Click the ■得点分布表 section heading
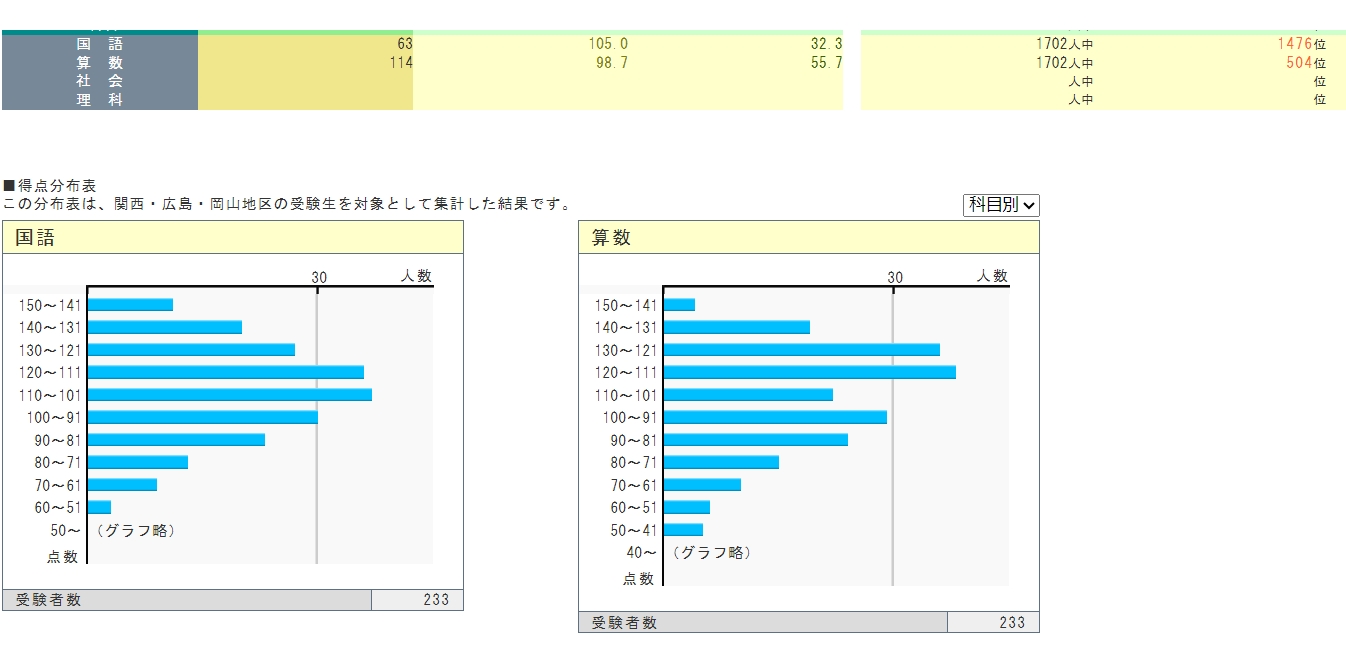Screen dimensions: 1346x664 50,186
